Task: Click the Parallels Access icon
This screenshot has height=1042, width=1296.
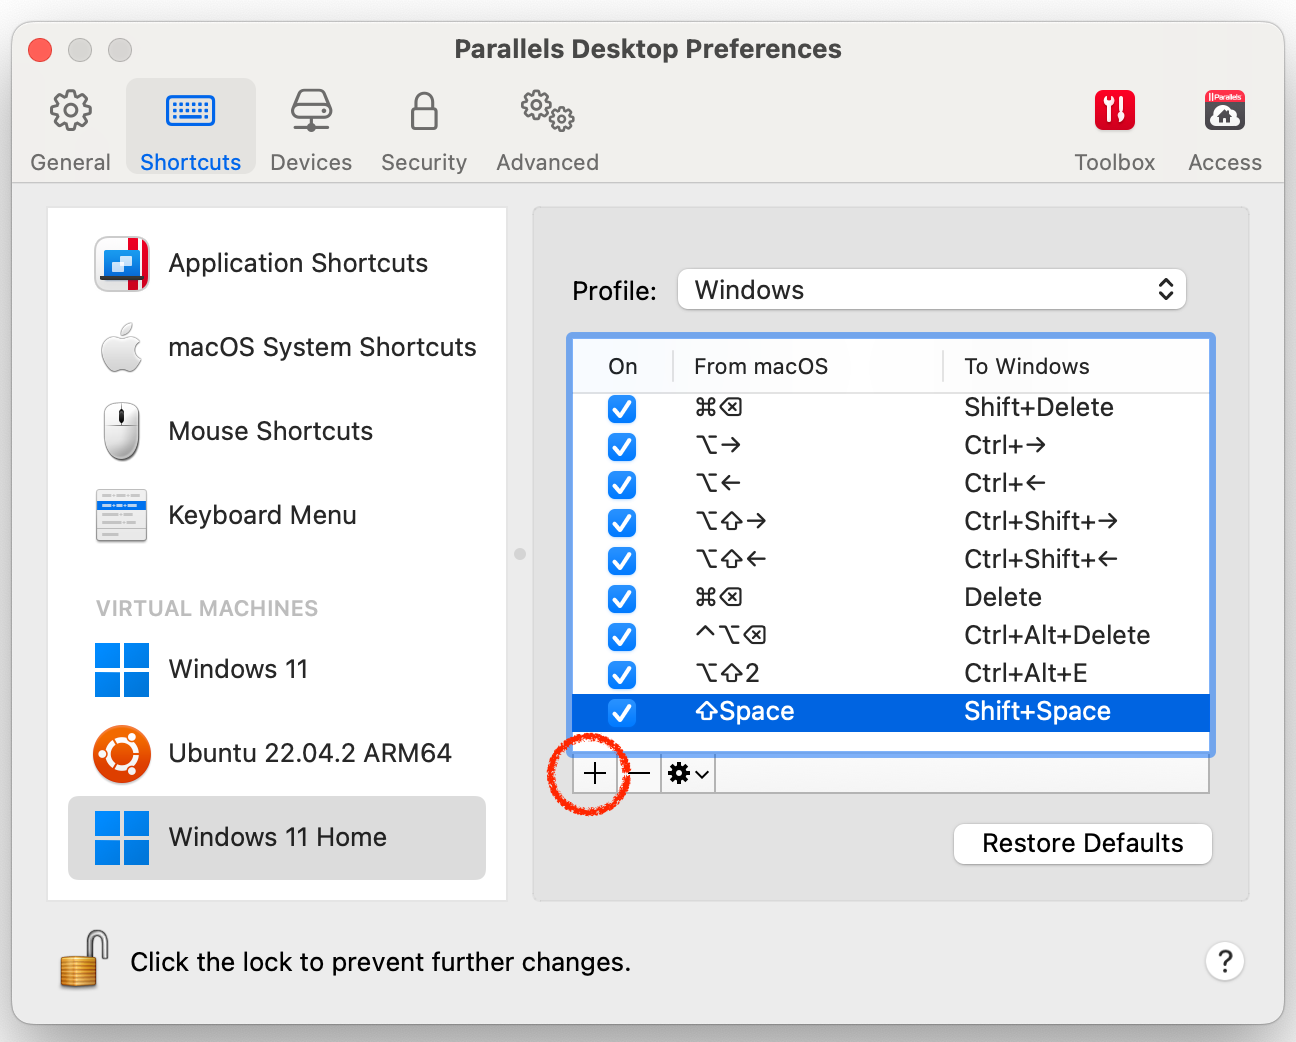Action: [1225, 111]
